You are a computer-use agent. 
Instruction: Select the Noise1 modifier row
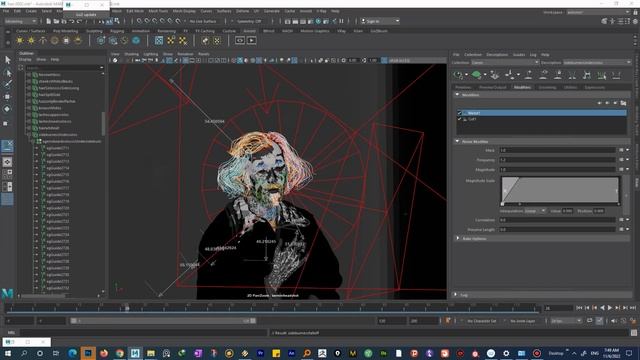[541, 113]
